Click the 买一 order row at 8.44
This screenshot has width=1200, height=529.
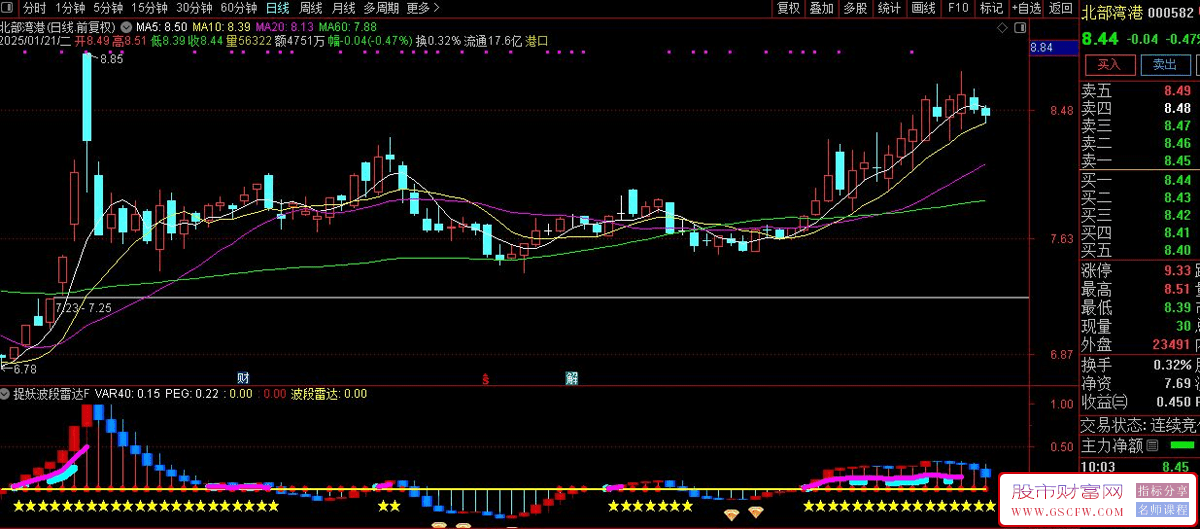(1139, 180)
